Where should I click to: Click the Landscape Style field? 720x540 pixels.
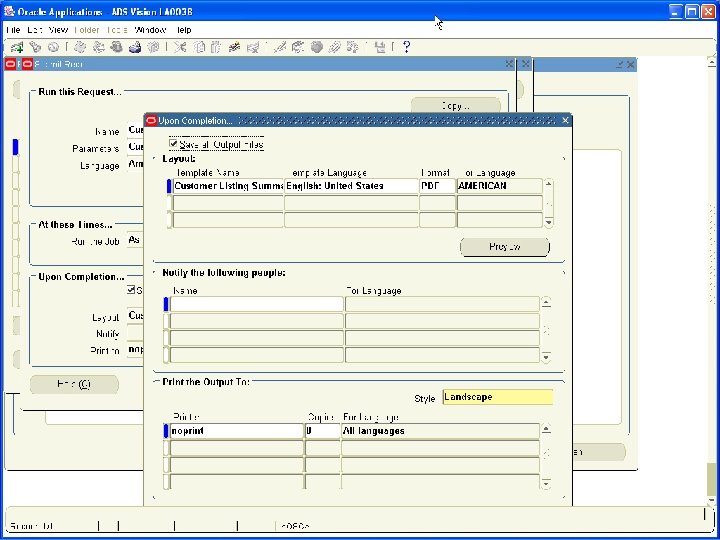click(497, 397)
